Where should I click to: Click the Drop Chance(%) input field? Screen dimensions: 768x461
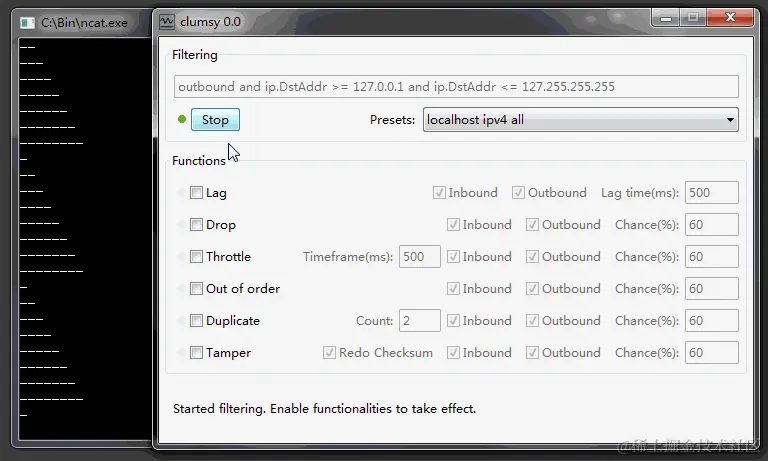[x=712, y=224]
